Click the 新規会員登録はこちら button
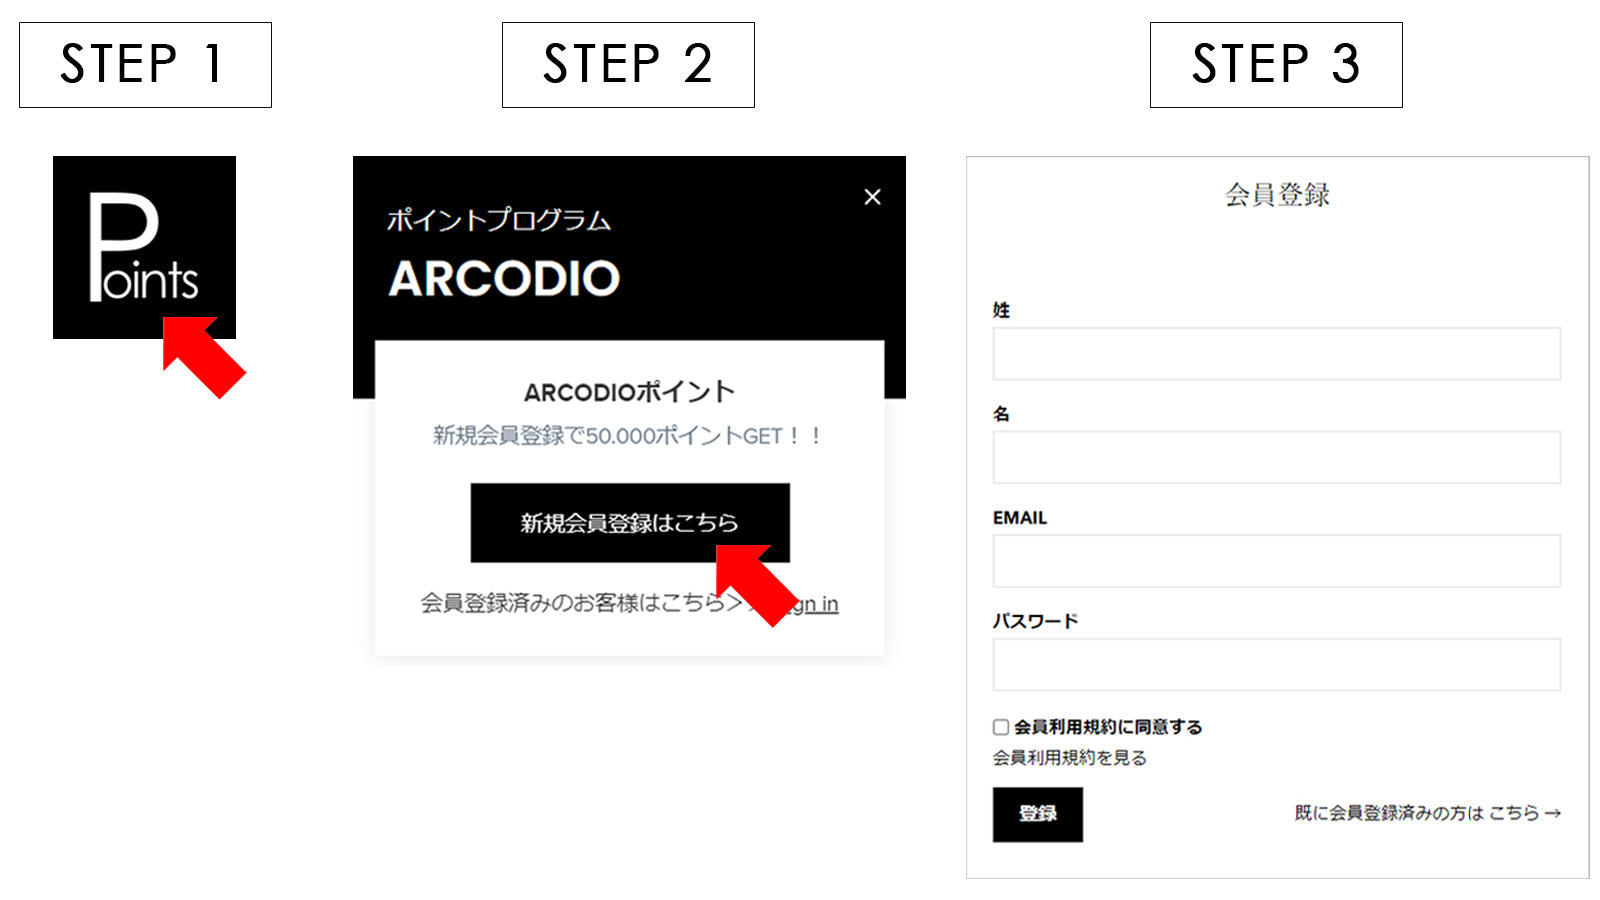Image resolution: width=1600 pixels, height=900 pixels. (630, 523)
